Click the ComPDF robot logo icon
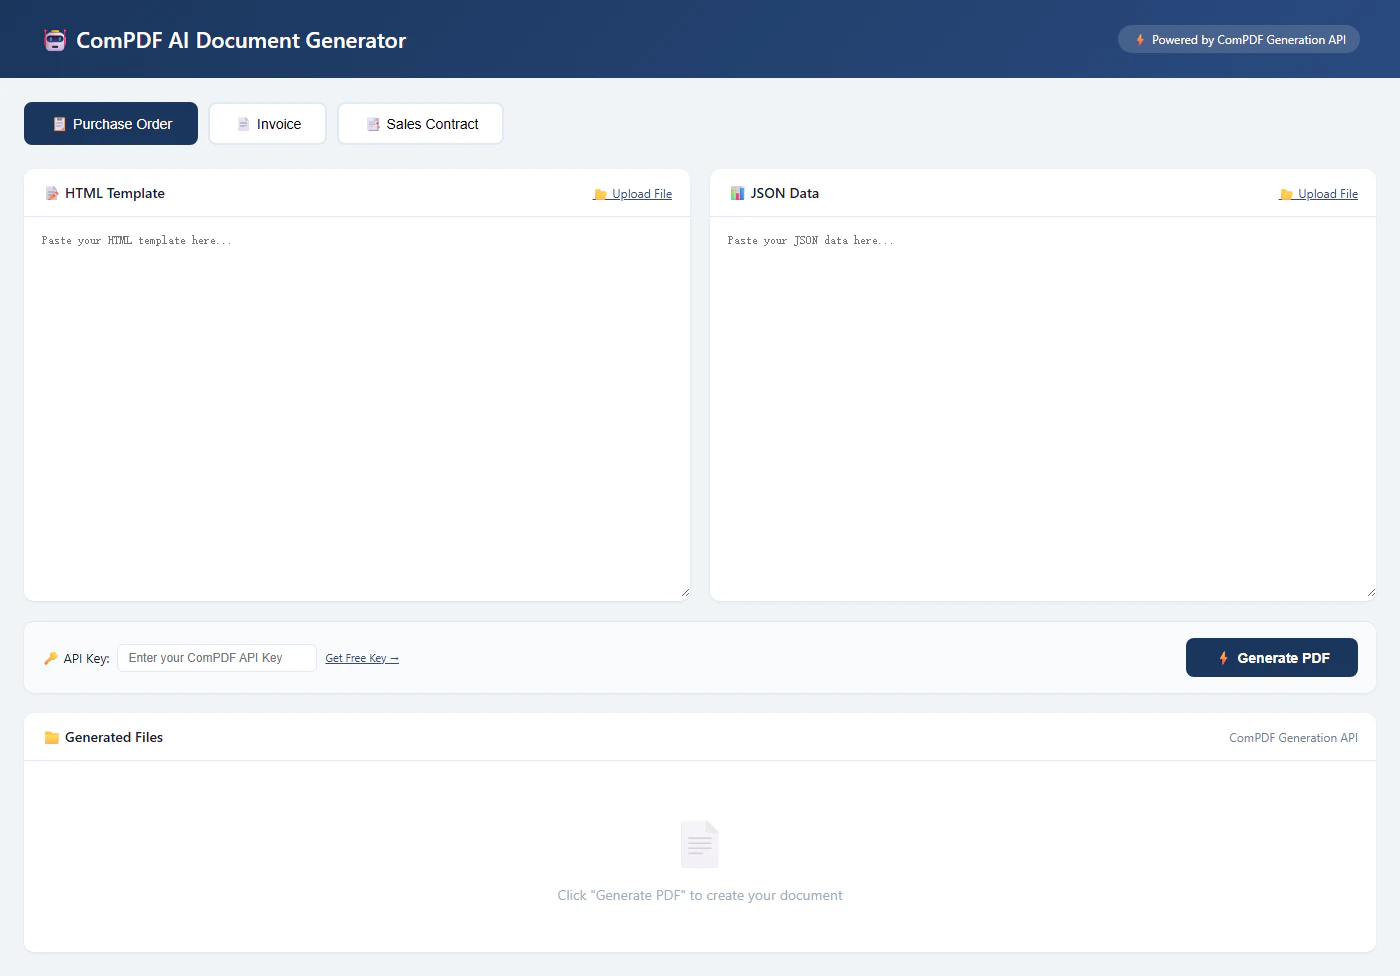 point(55,40)
